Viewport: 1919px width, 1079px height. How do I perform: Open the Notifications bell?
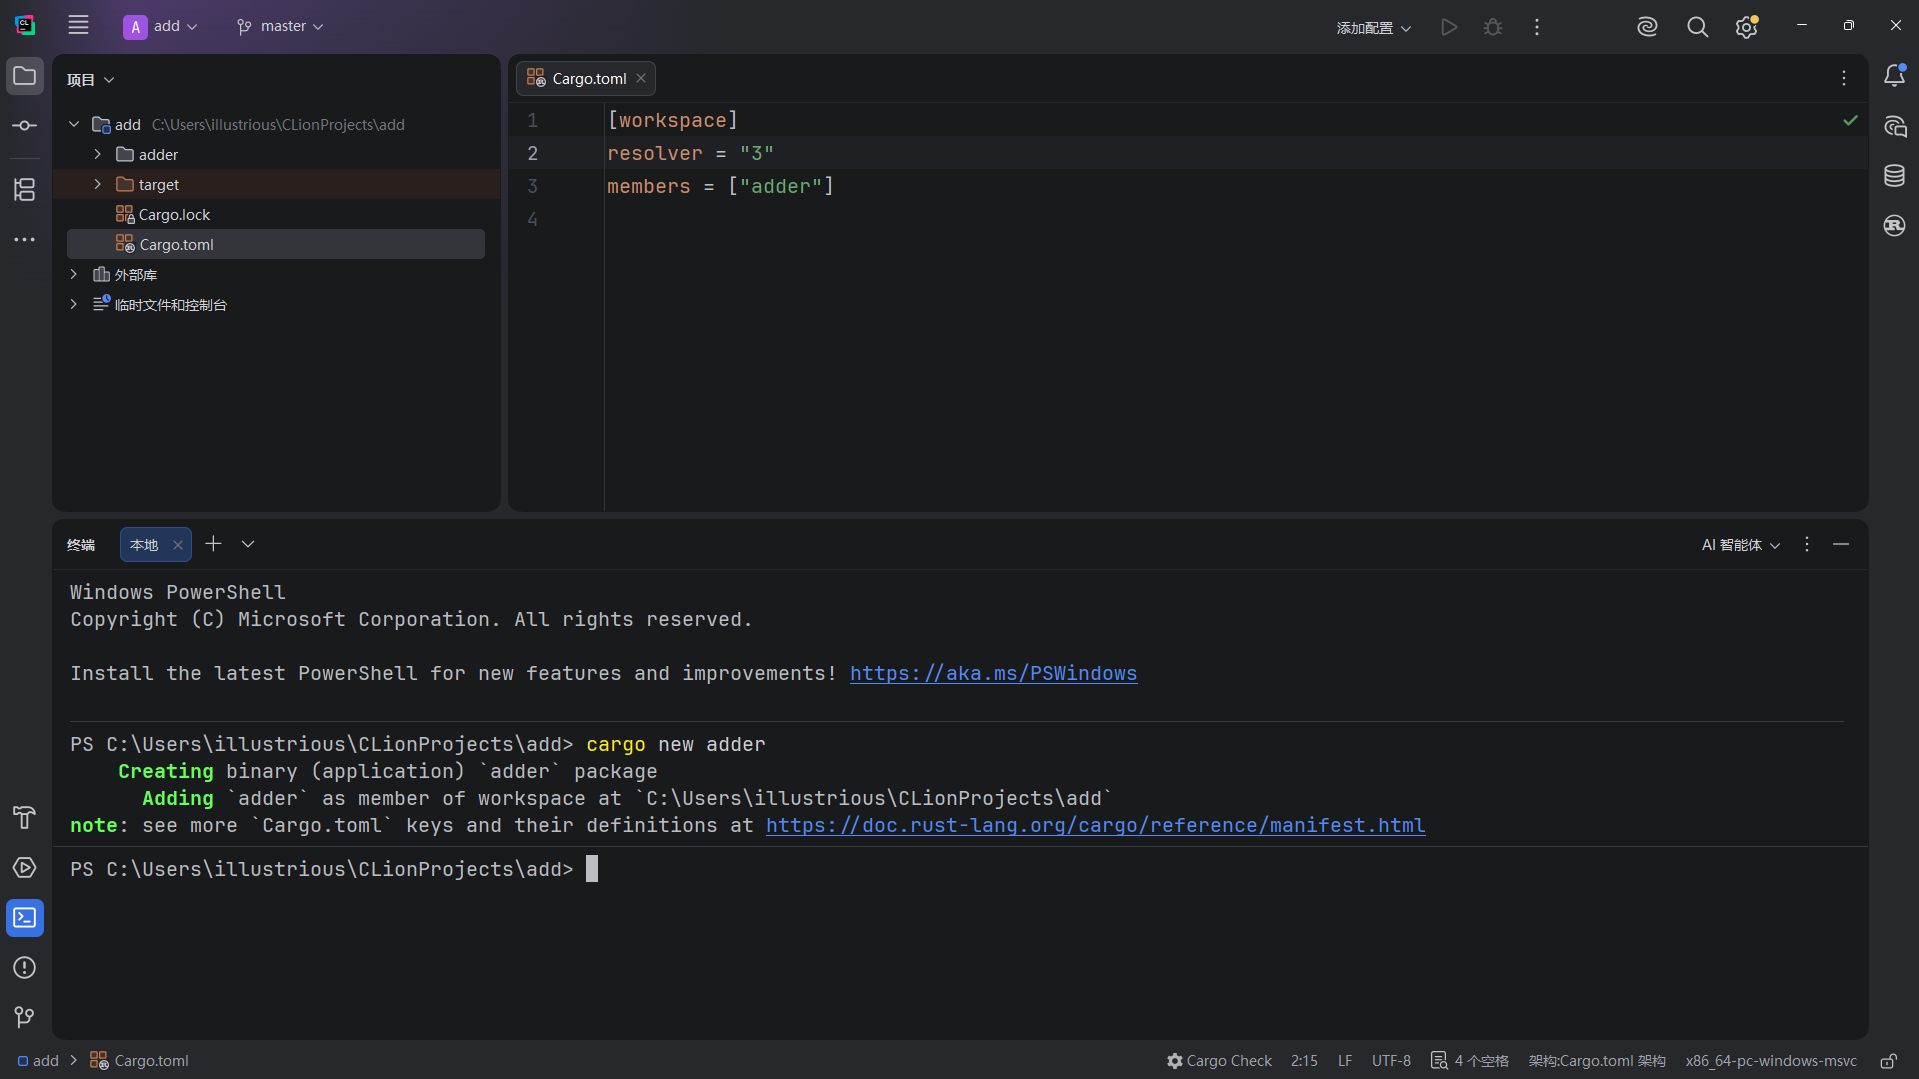pyautogui.click(x=1895, y=76)
